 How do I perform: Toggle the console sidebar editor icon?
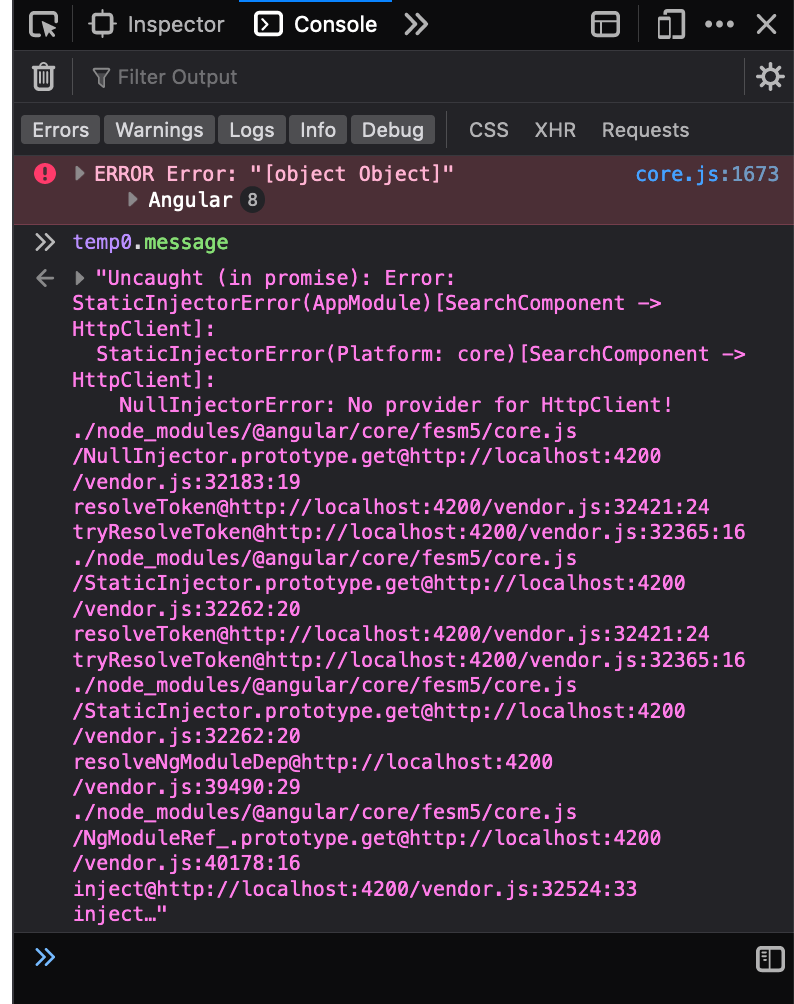(x=769, y=959)
